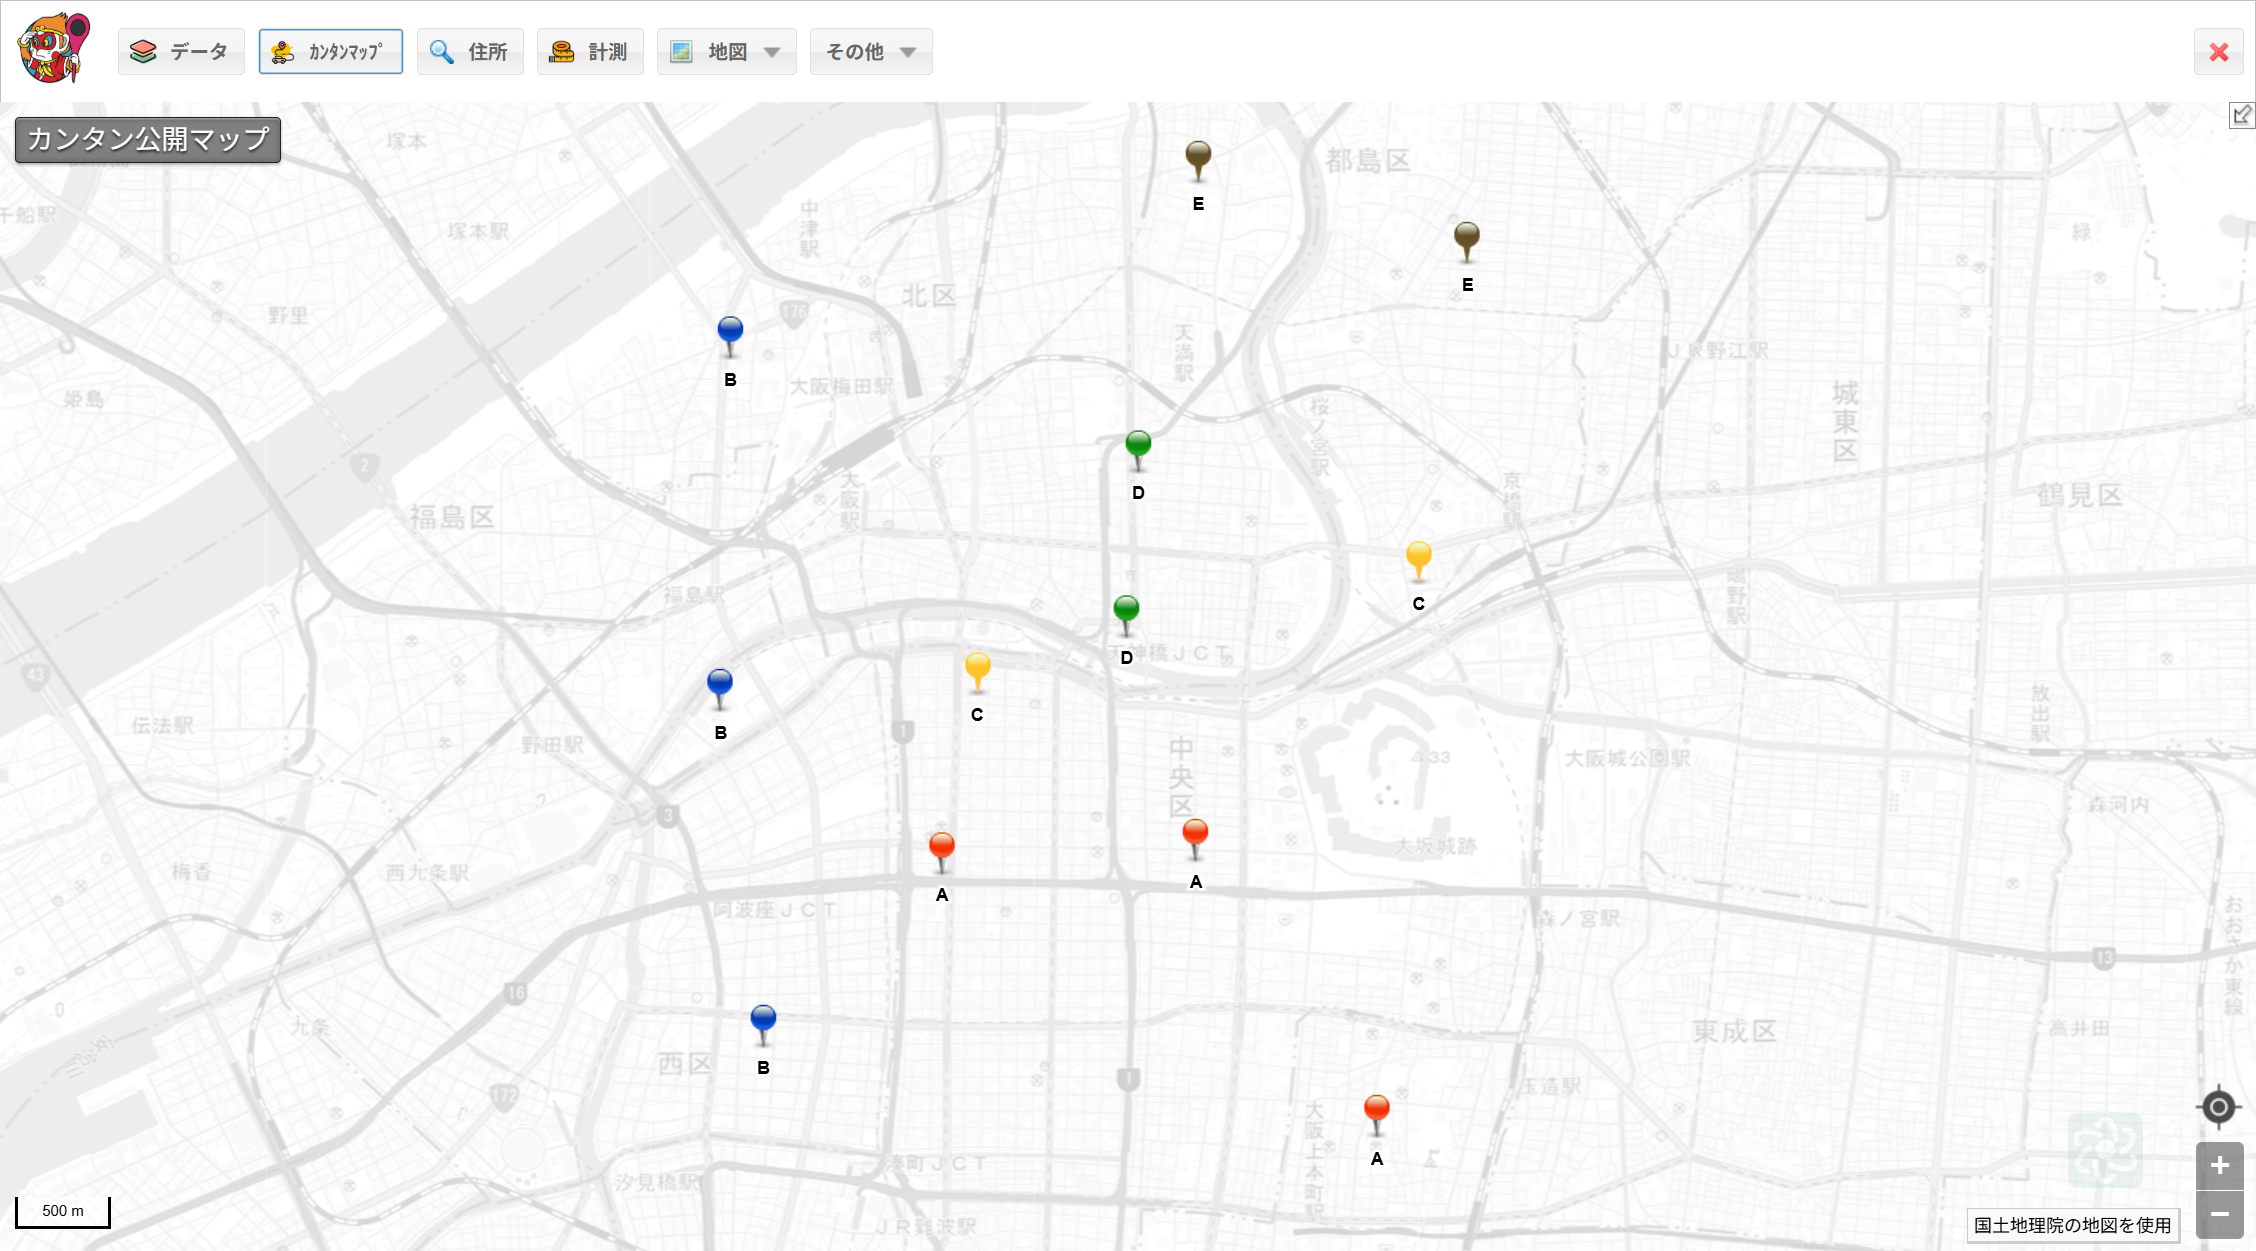Select the 計測 measurement tool
The image size is (2256, 1251).
[590, 52]
